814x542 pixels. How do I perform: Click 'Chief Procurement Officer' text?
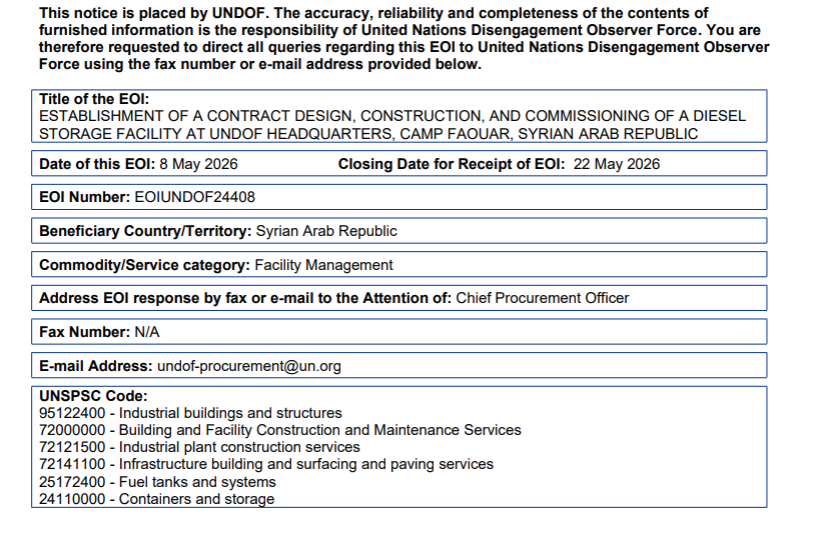[542, 298]
